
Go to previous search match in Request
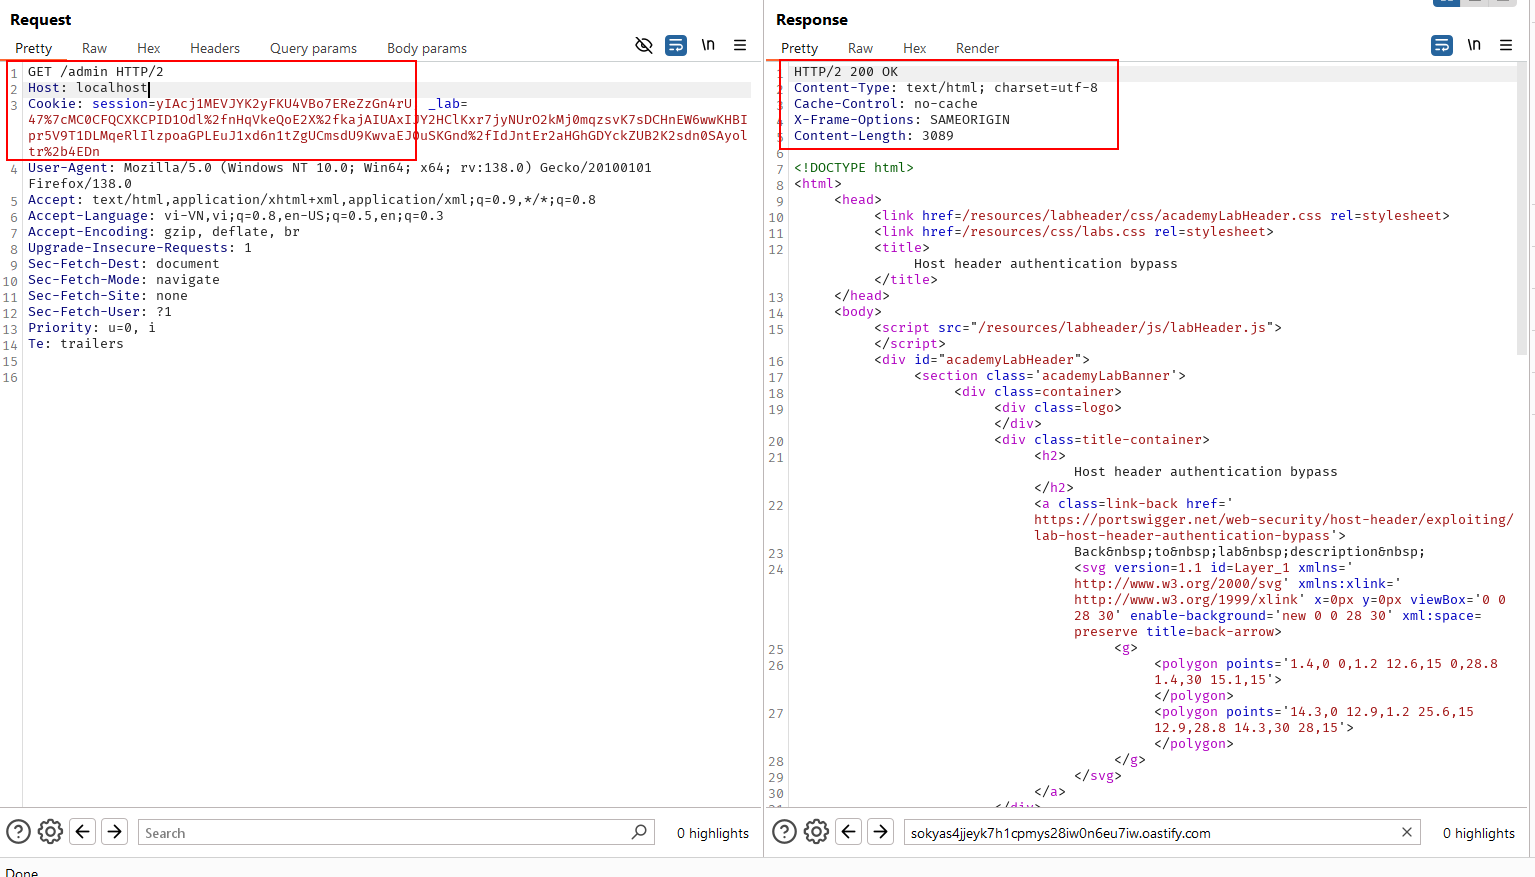83,832
